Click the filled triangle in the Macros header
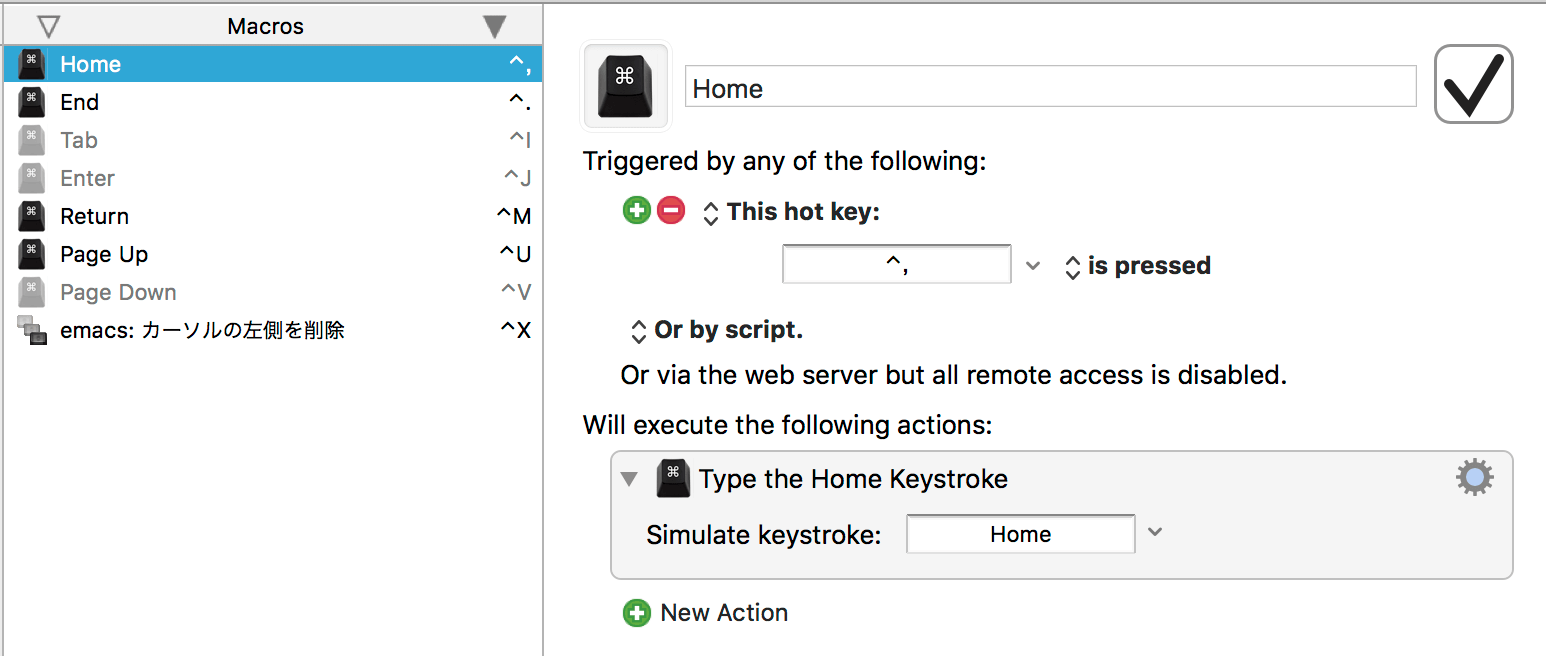The height and width of the screenshot is (656, 1546). (x=495, y=27)
